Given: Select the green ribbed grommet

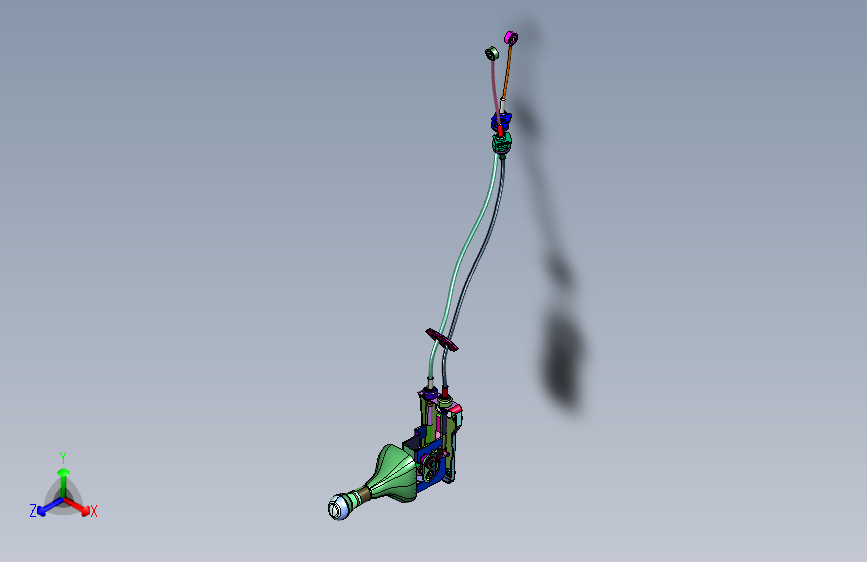Looking at the screenshot, I should (x=502, y=144).
